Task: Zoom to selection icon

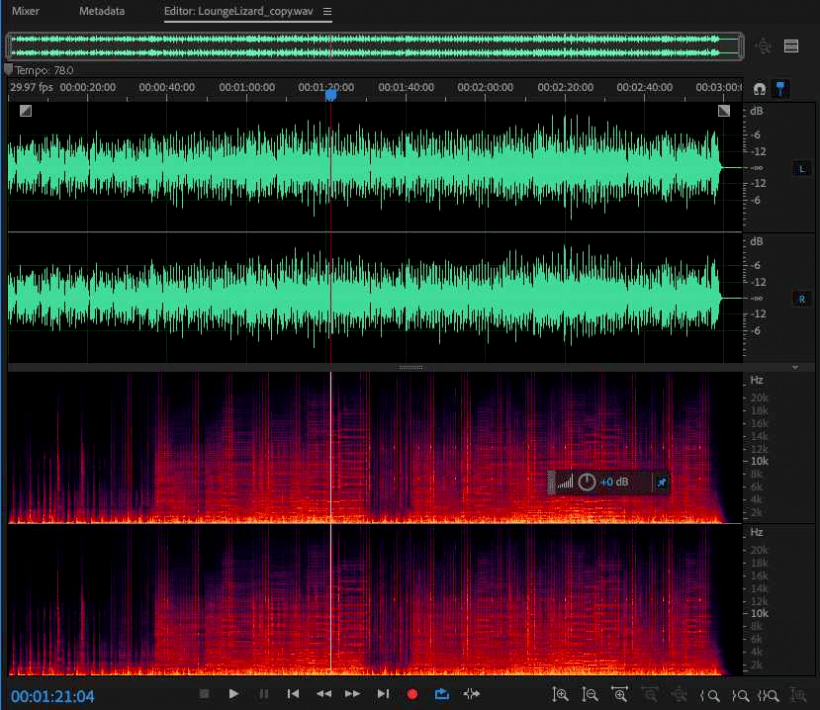Action: [769, 695]
